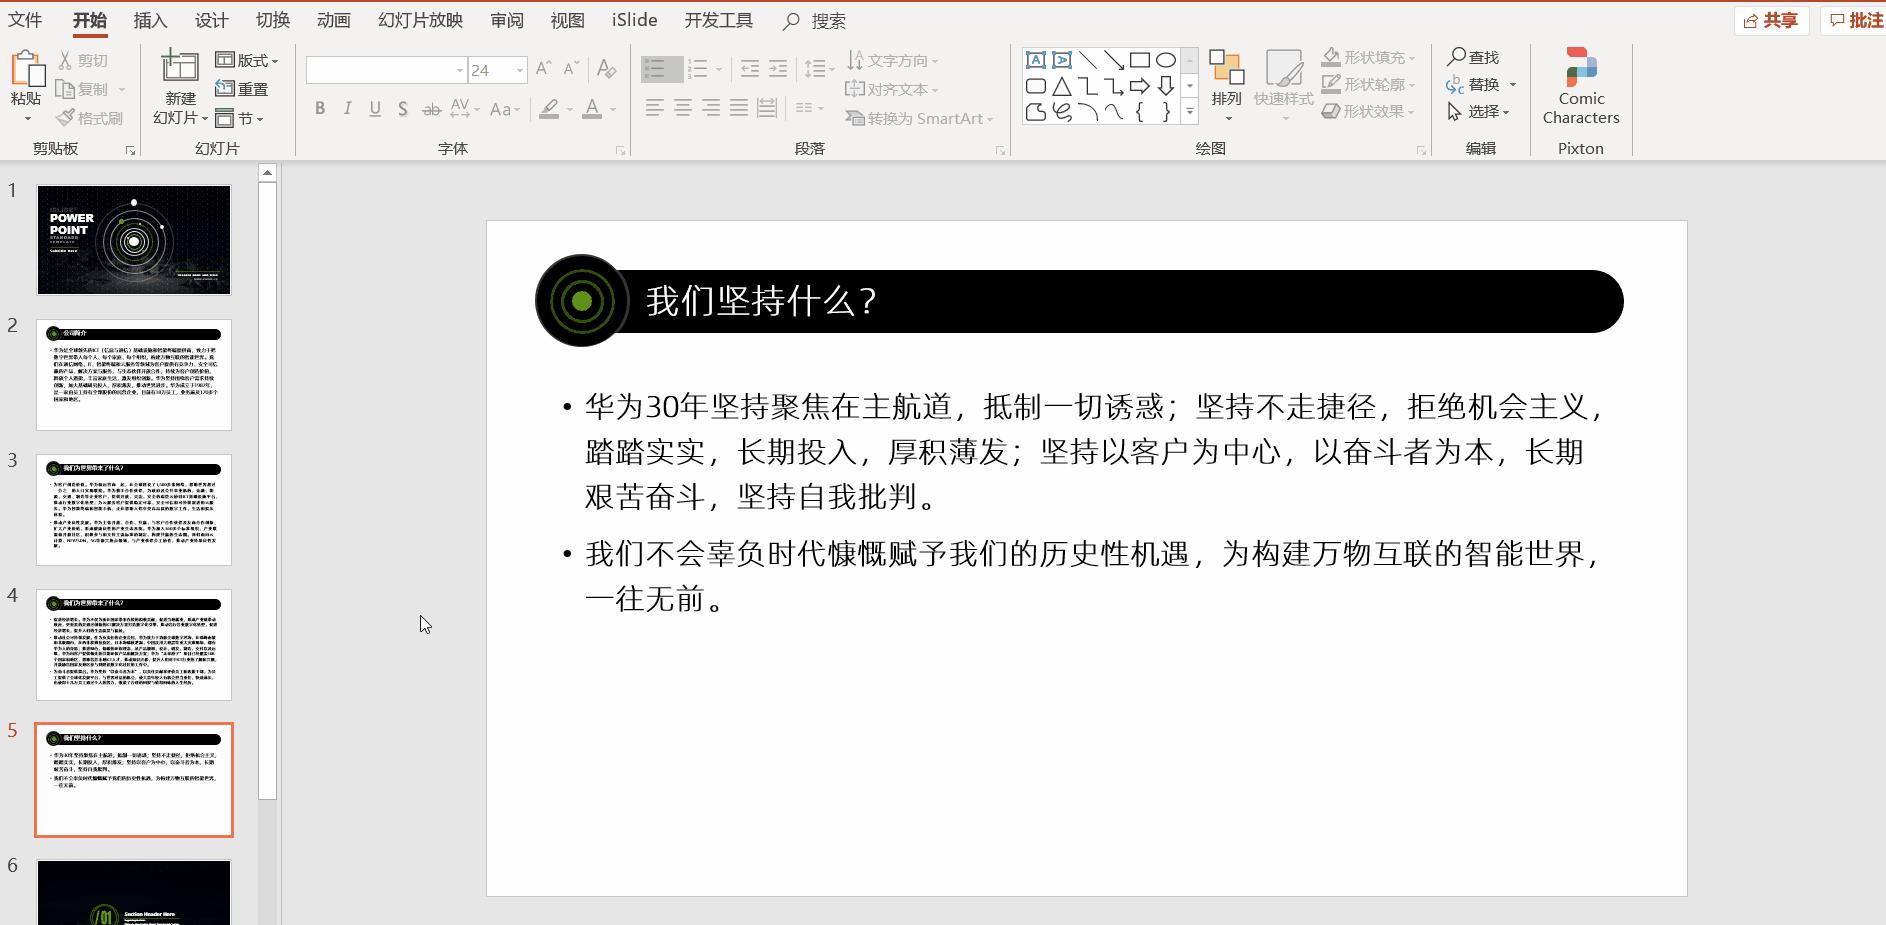This screenshot has width=1886, height=925.
Task: Click the add columns icon
Action: coord(810,108)
